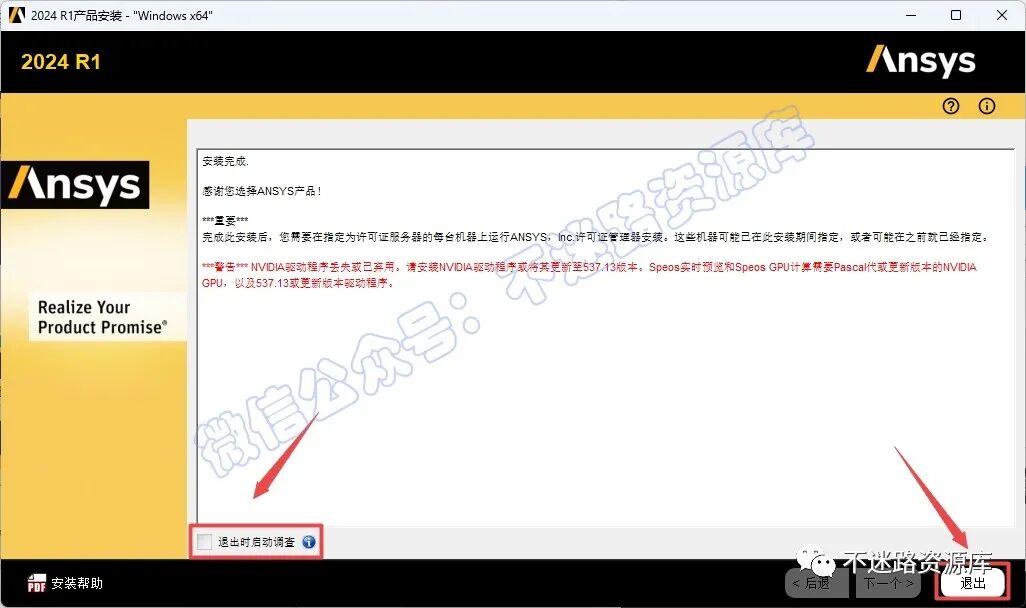Image resolution: width=1026 pixels, height=608 pixels.
Task: Open the 安装帮助 link
Action: pyautogui.click(x=77, y=583)
